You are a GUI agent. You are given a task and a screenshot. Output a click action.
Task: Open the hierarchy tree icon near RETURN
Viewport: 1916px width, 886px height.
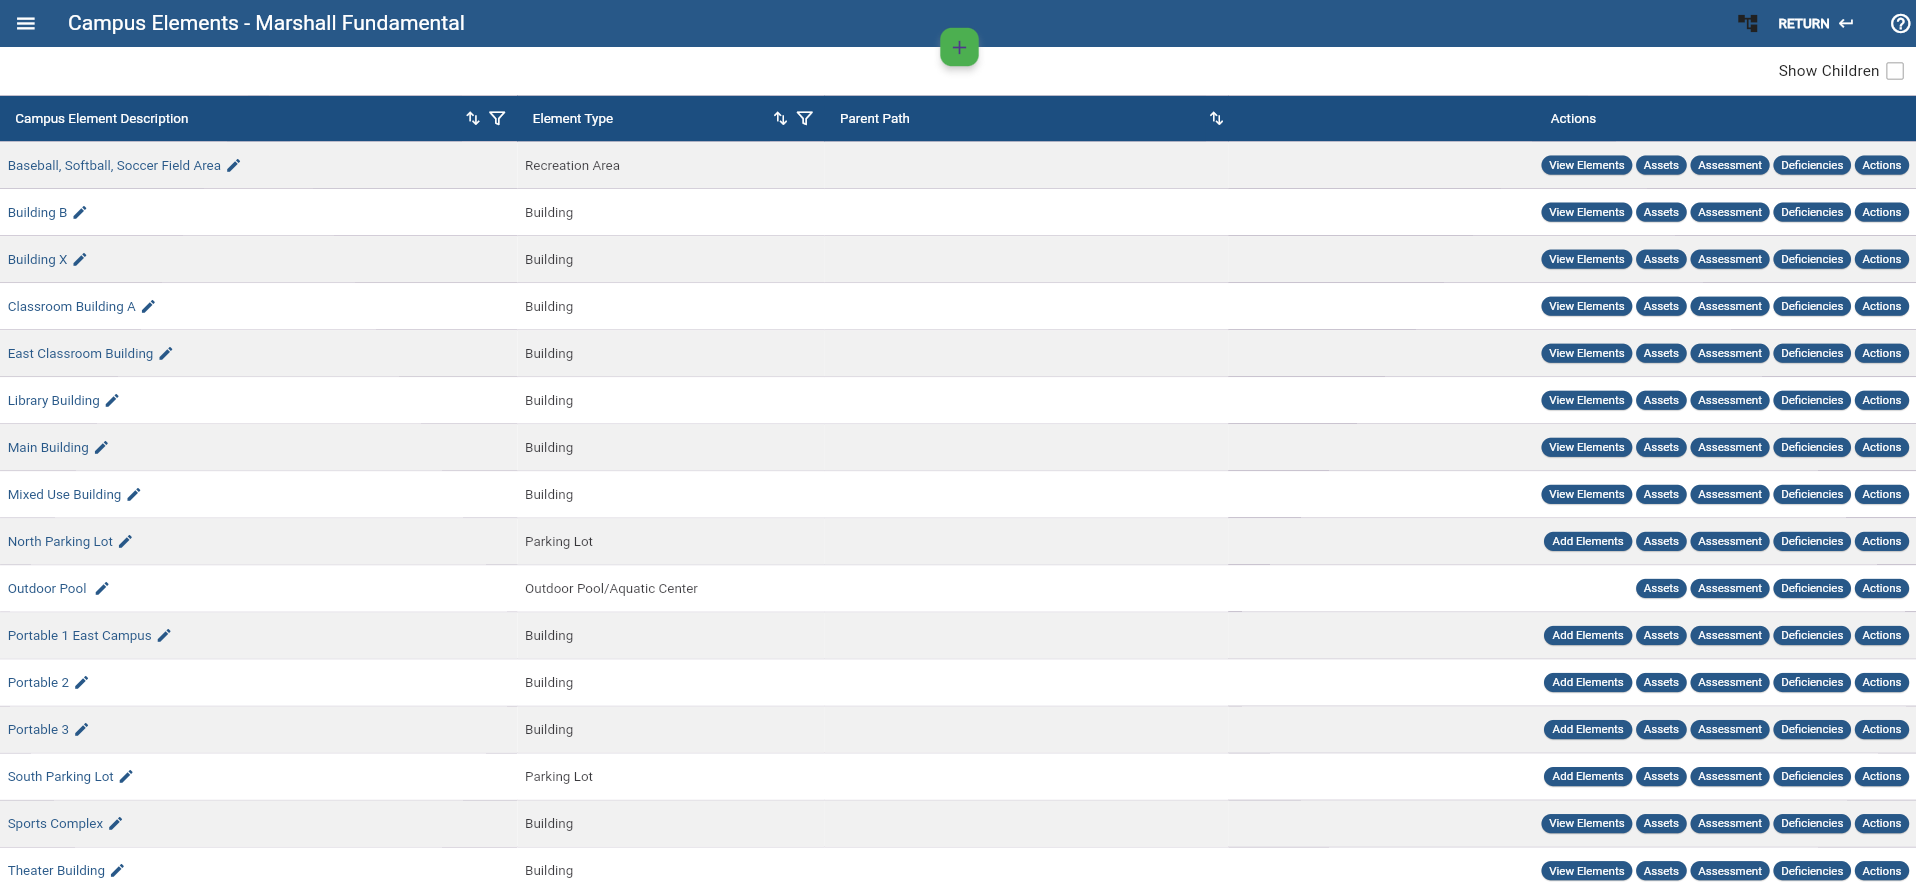[1747, 23]
